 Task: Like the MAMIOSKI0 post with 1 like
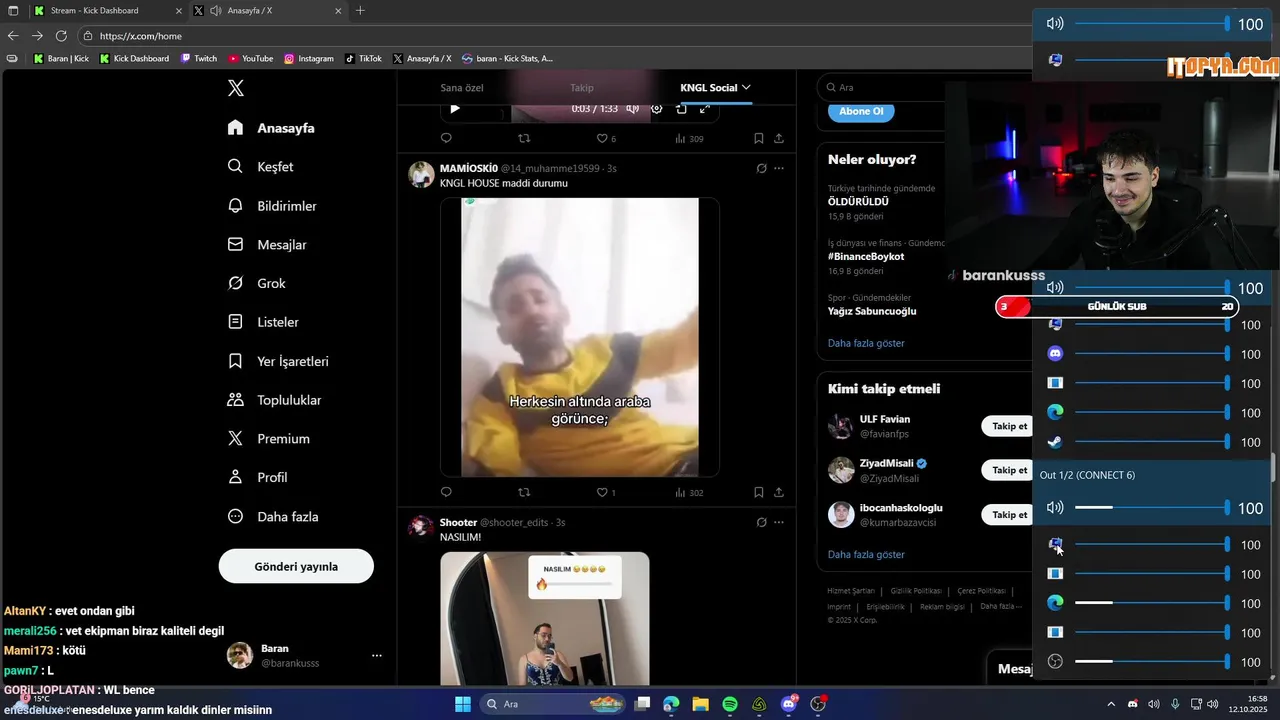pyautogui.click(x=607, y=492)
